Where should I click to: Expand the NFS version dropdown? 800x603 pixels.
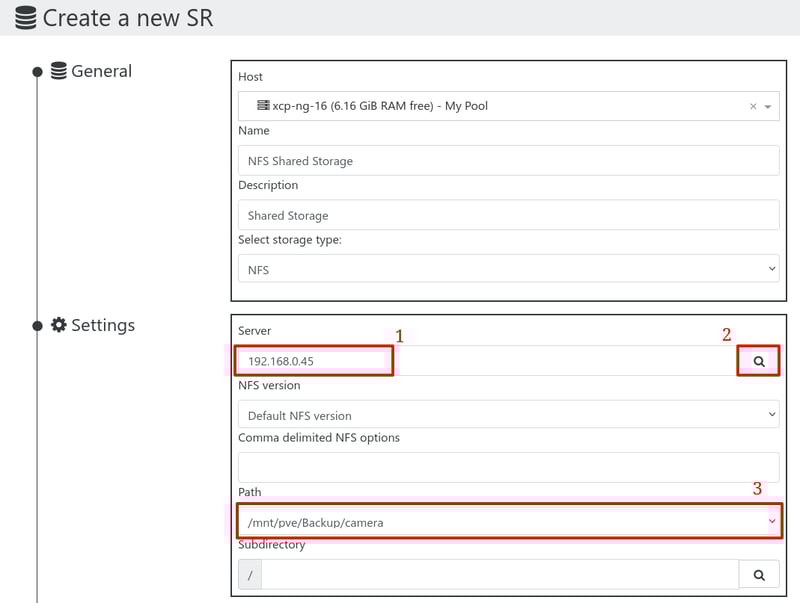508,415
